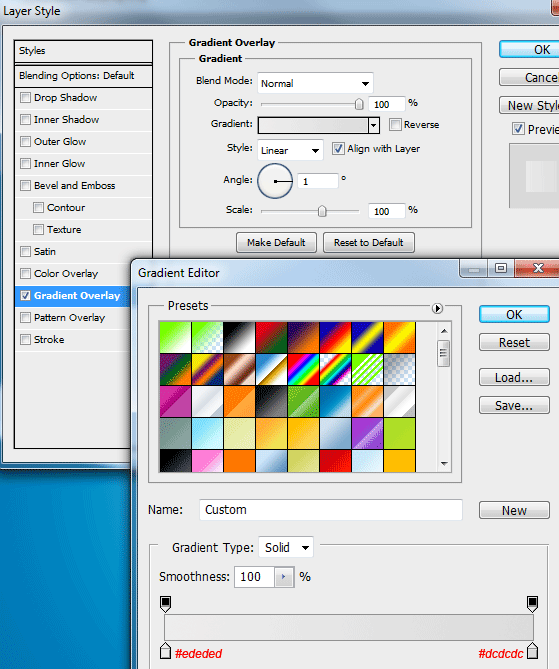Uncheck Align with Layer

pos(338,148)
